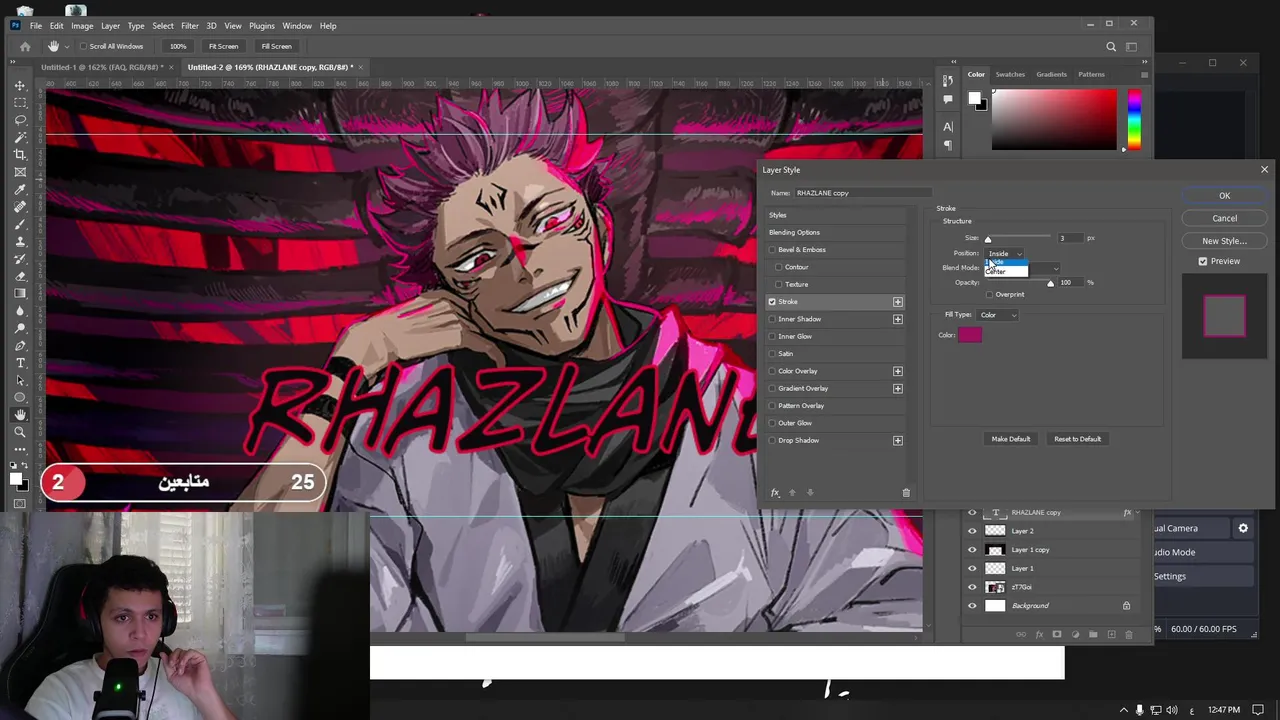The height and width of the screenshot is (720, 1280).
Task: Select the Lasso tool
Action: pyautogui.click(x=20, y=119)
